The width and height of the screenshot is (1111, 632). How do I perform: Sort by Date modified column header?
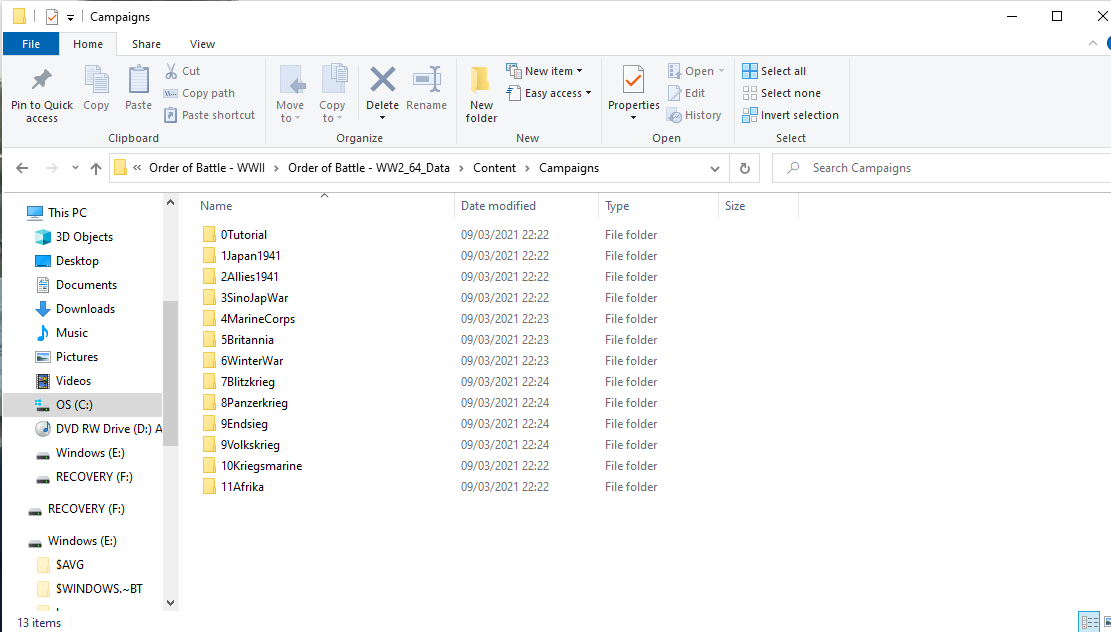pyautogui.click(x=498, y=205)
